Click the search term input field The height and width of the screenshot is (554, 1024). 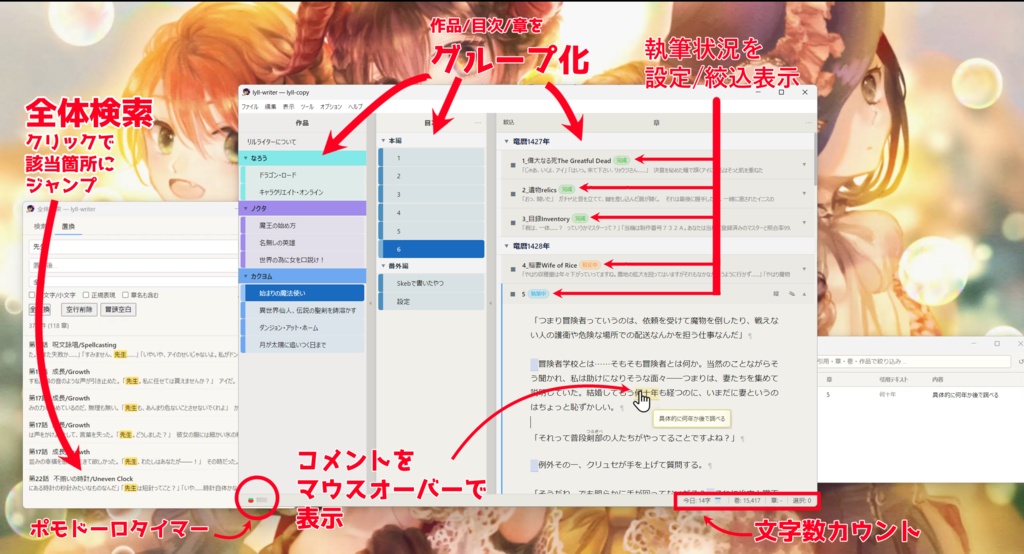point(133,247)
